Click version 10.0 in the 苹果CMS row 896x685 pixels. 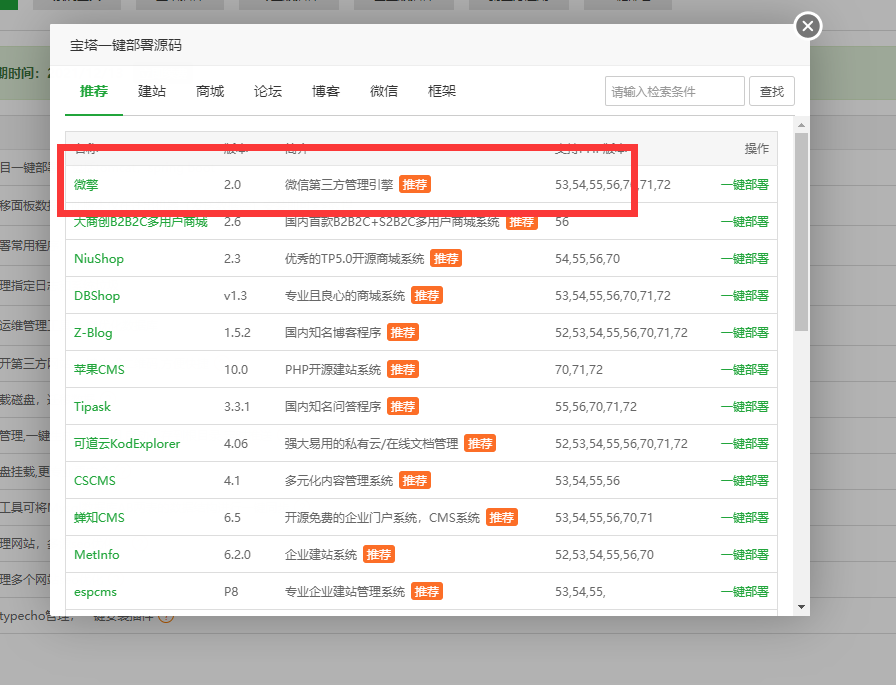[x=236, y=370]
